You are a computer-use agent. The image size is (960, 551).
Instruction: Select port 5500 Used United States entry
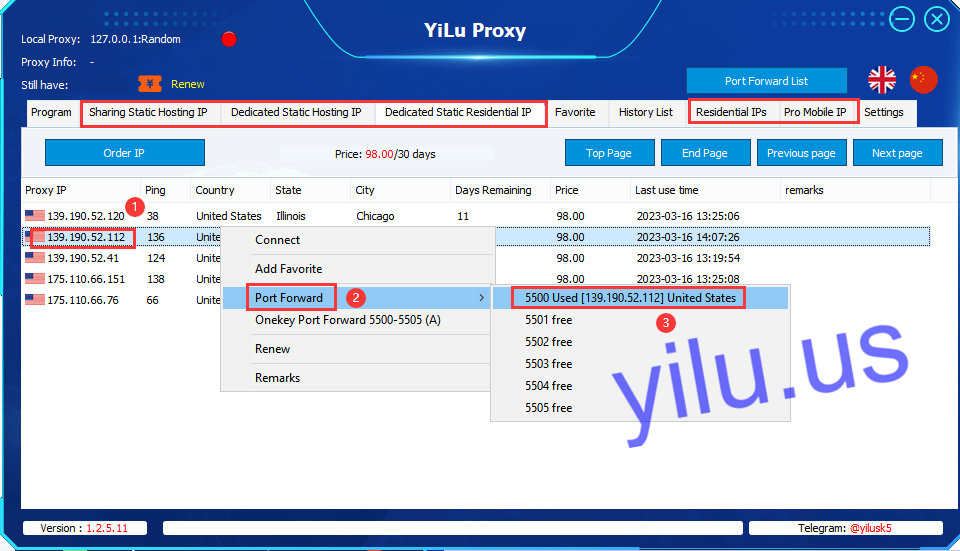pos(640,298)
